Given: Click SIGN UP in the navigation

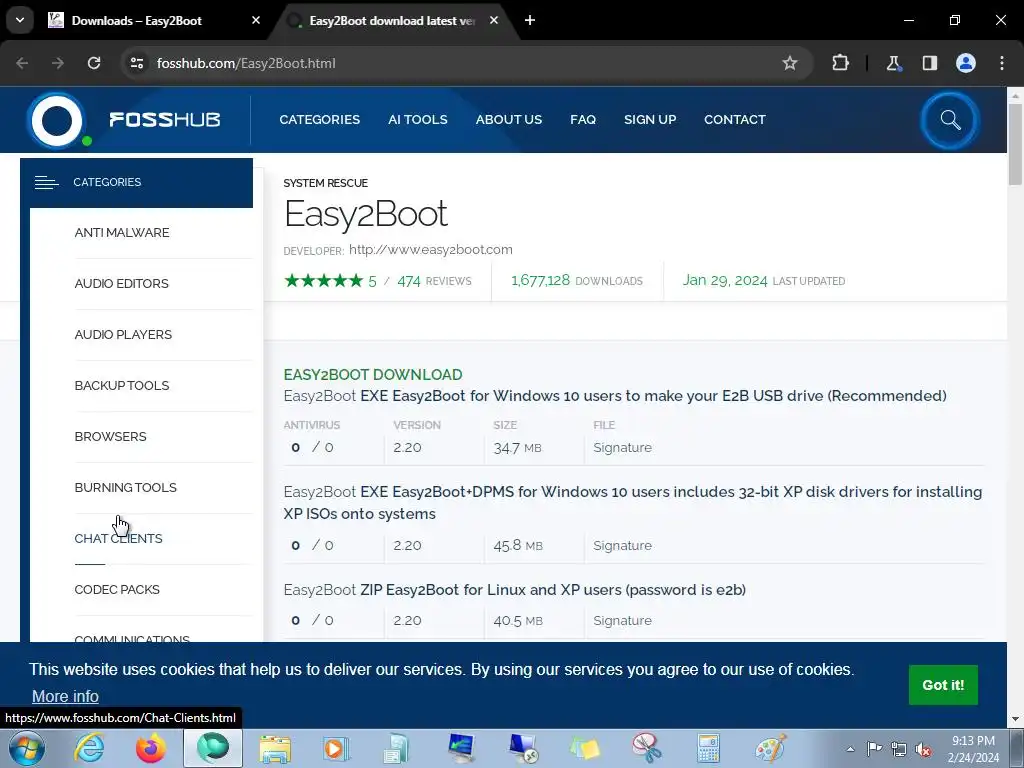Looking at the screenshot, I should pos(650,120).
